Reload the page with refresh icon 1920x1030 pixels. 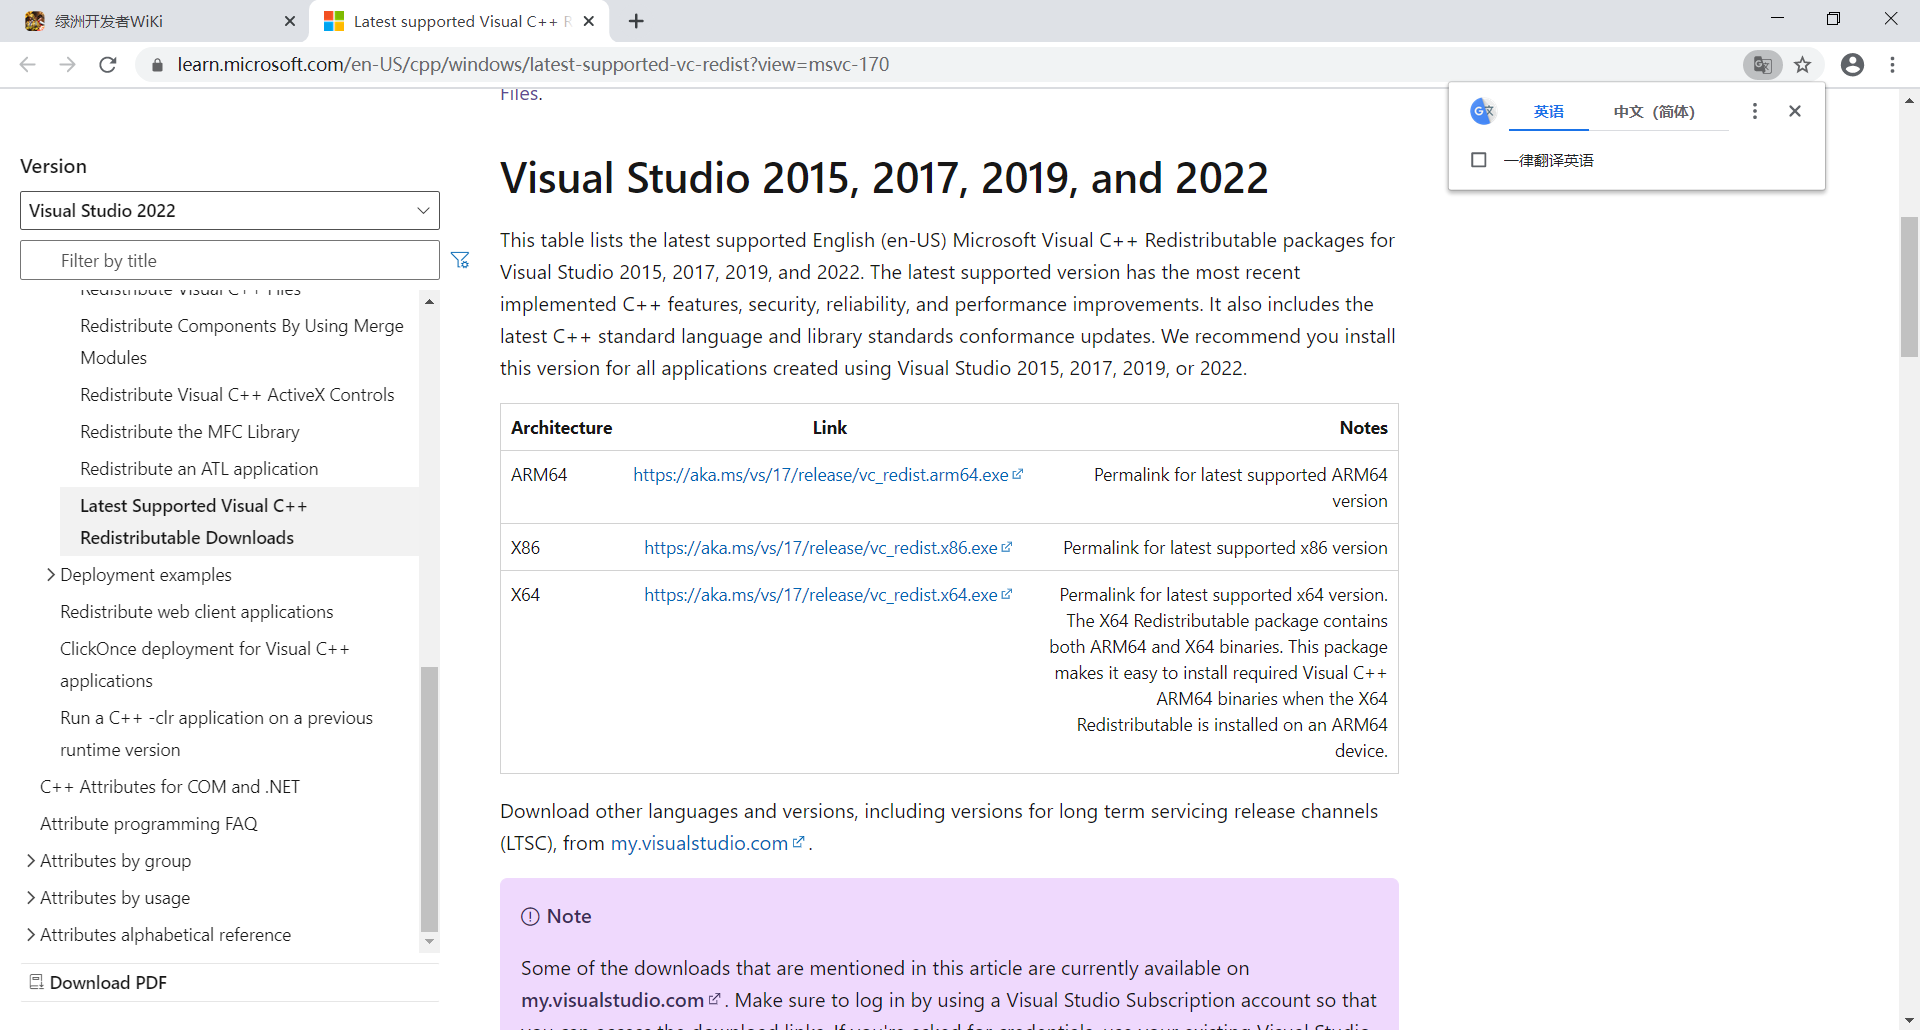point(108,65)
